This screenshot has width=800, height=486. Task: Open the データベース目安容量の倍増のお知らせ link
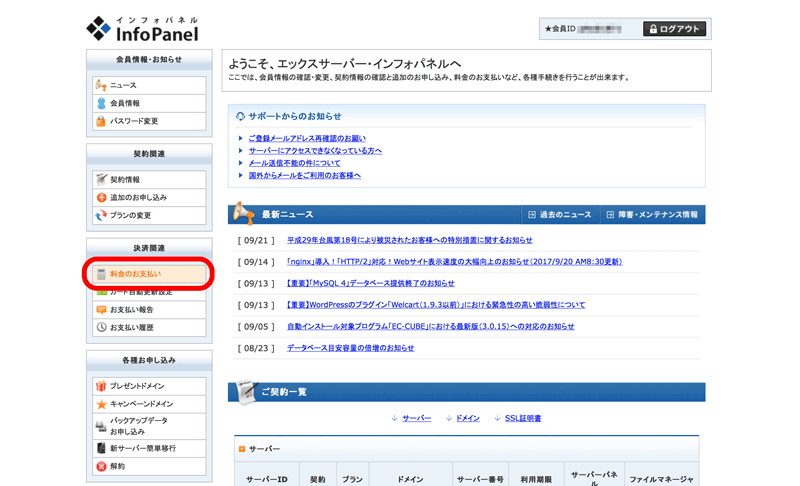[351, 348]
